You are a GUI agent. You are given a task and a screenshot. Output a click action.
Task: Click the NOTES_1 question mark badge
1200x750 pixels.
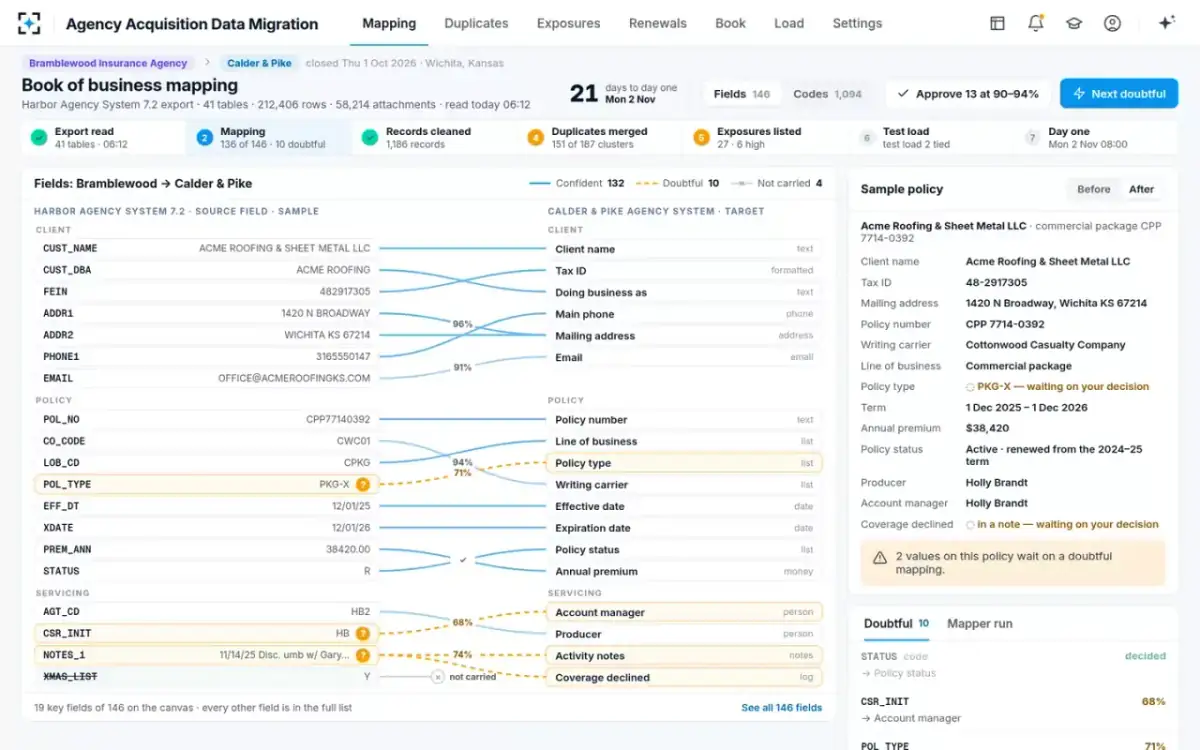(363, 655)
